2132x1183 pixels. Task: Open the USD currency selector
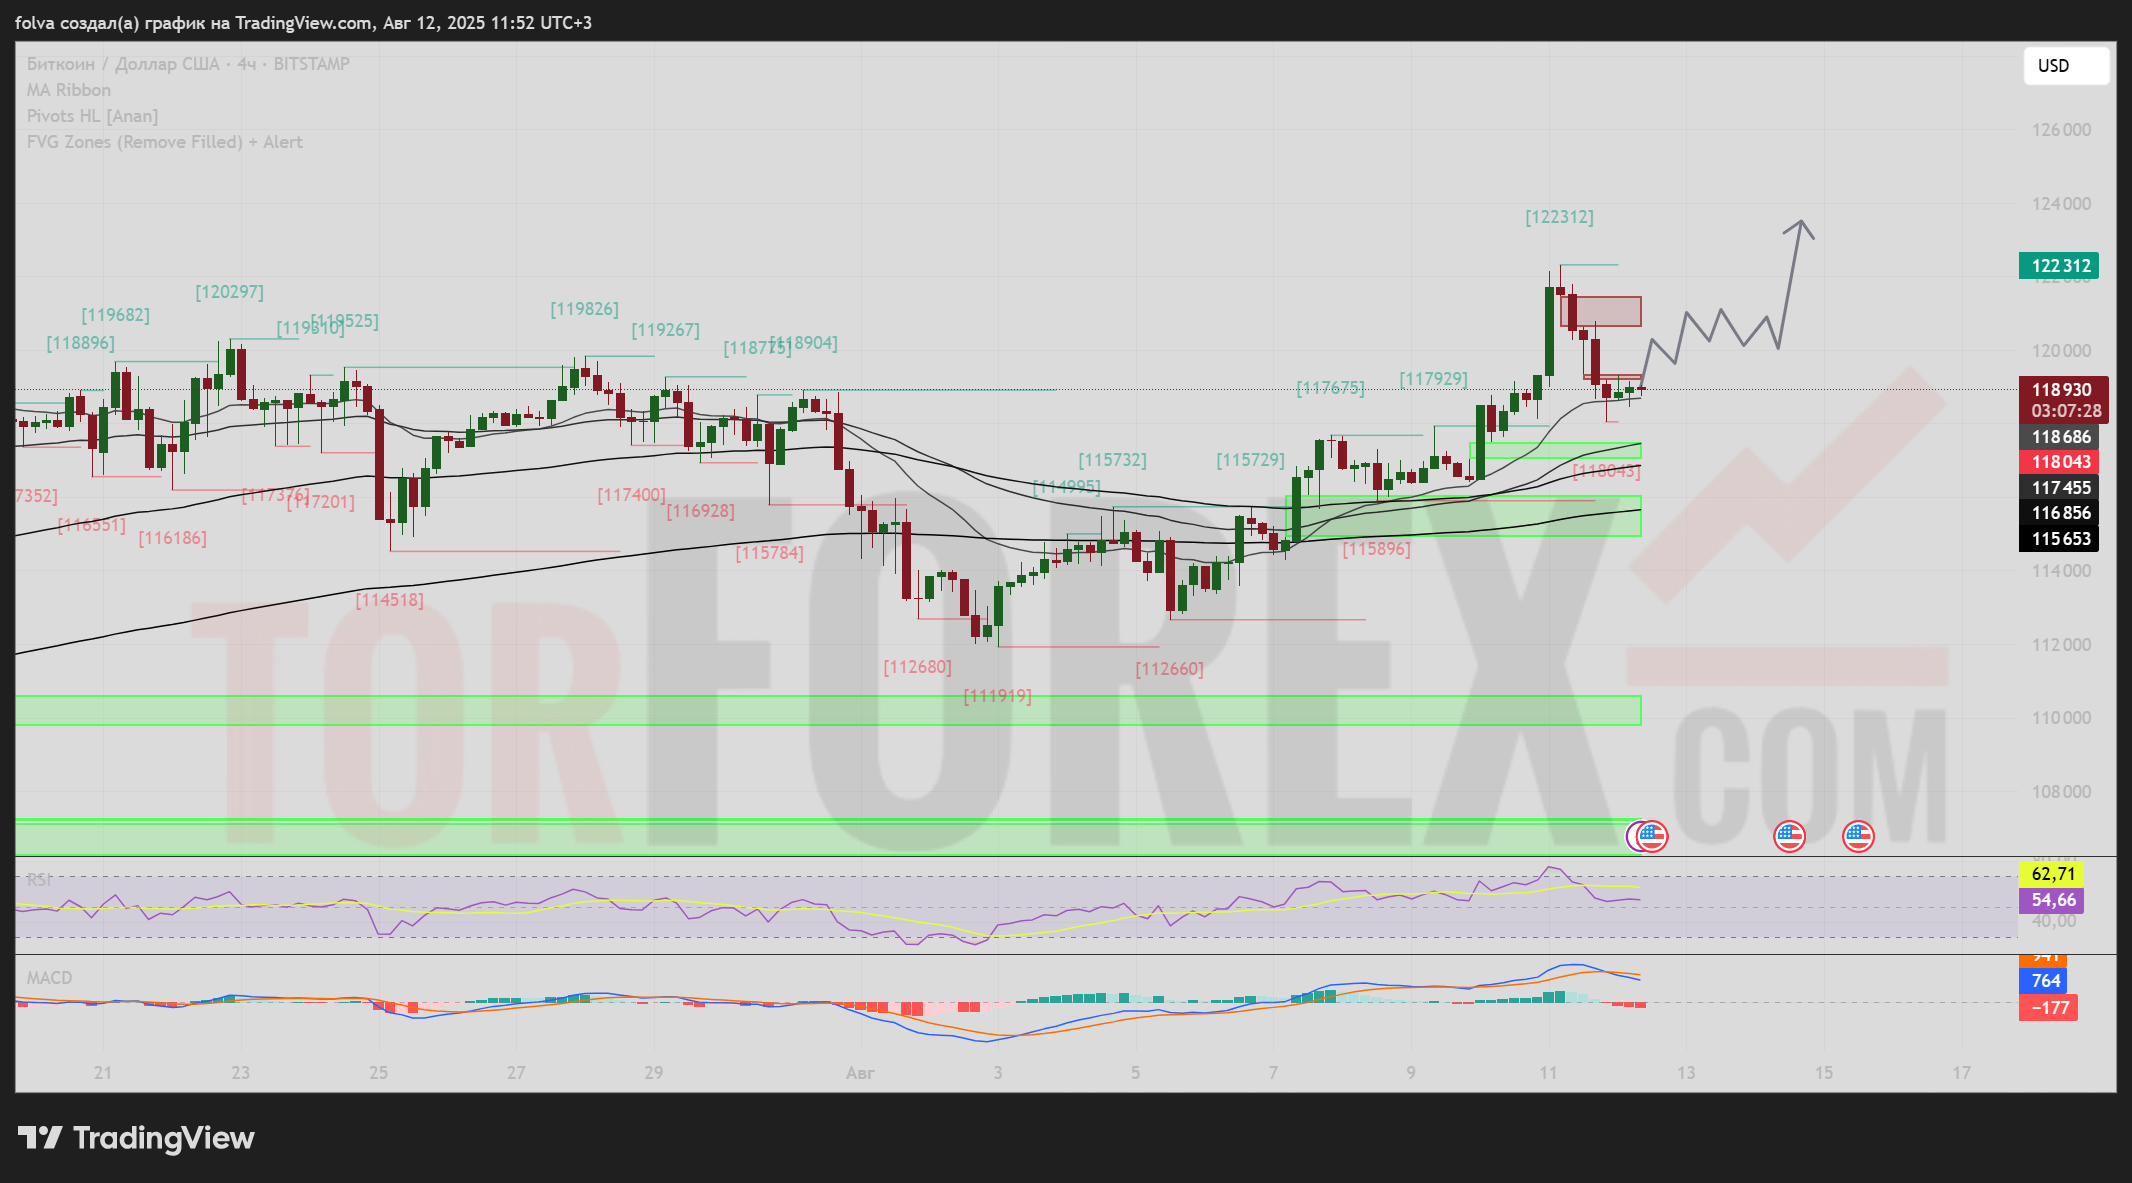[x=2065, y=66]
